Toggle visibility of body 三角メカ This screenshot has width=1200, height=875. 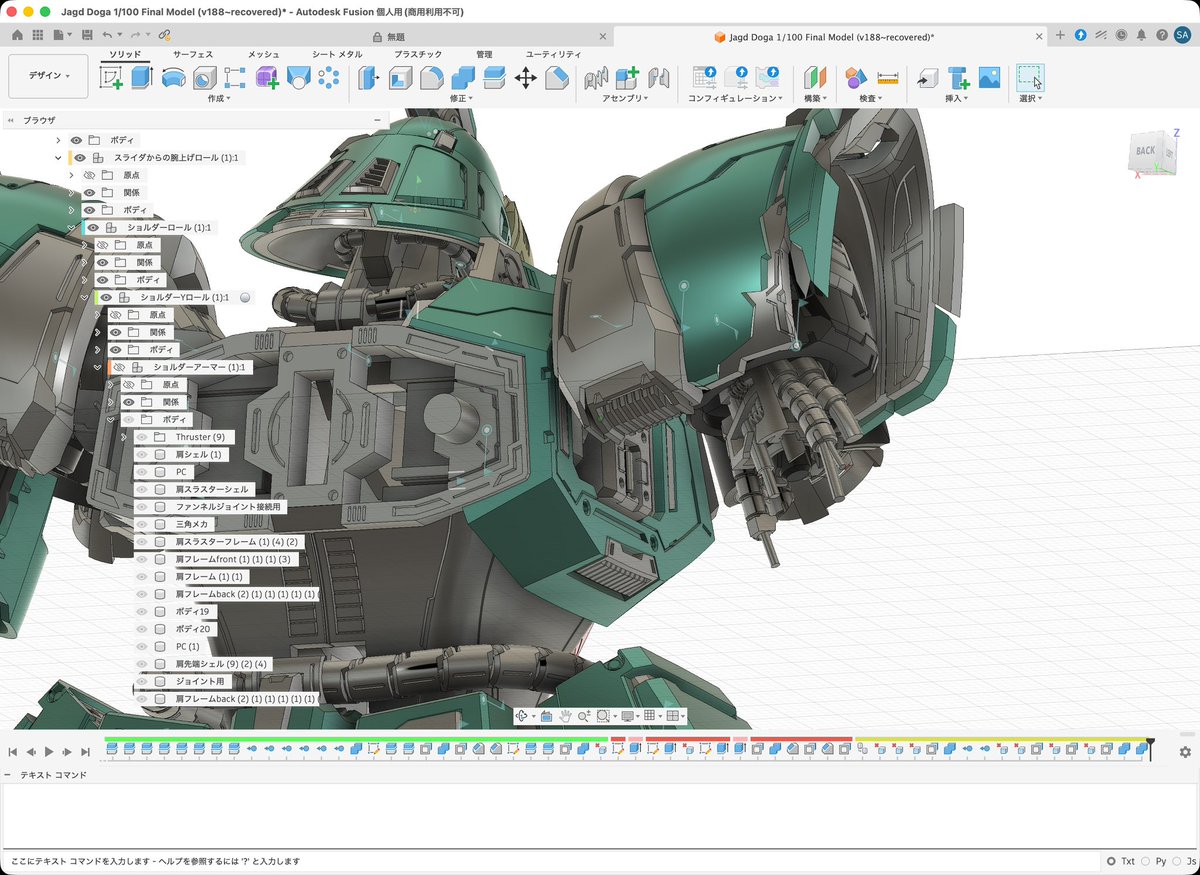[x=141, y=525]
